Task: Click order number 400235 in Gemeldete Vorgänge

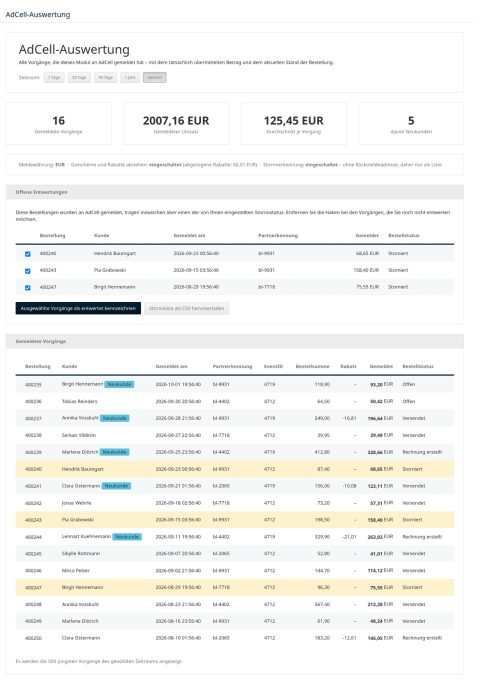Action: [33, 384]
